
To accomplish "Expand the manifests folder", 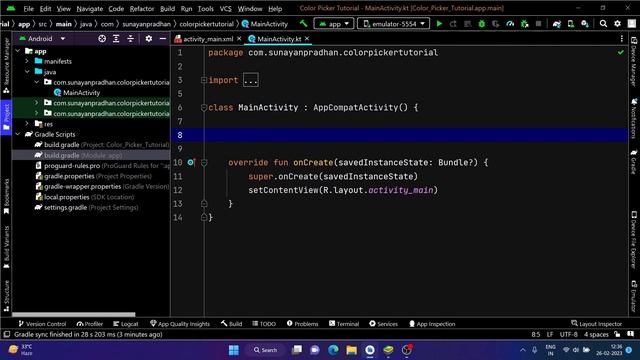I will click(27, 61).
